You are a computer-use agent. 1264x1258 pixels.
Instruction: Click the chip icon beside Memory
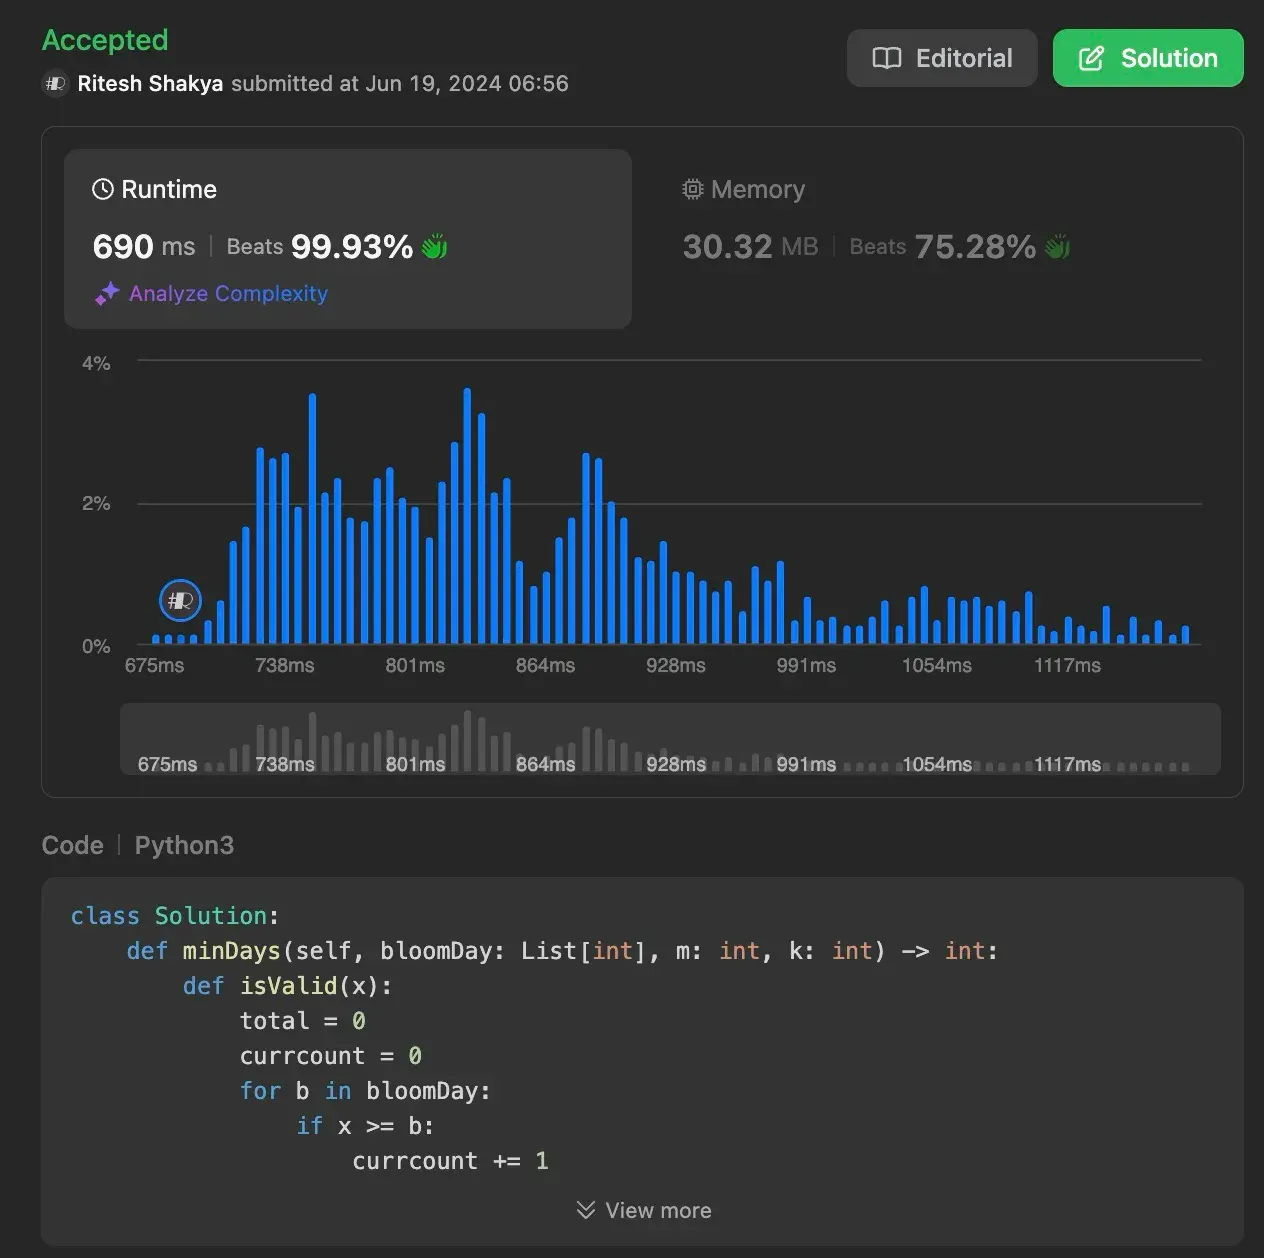(691, 189)
